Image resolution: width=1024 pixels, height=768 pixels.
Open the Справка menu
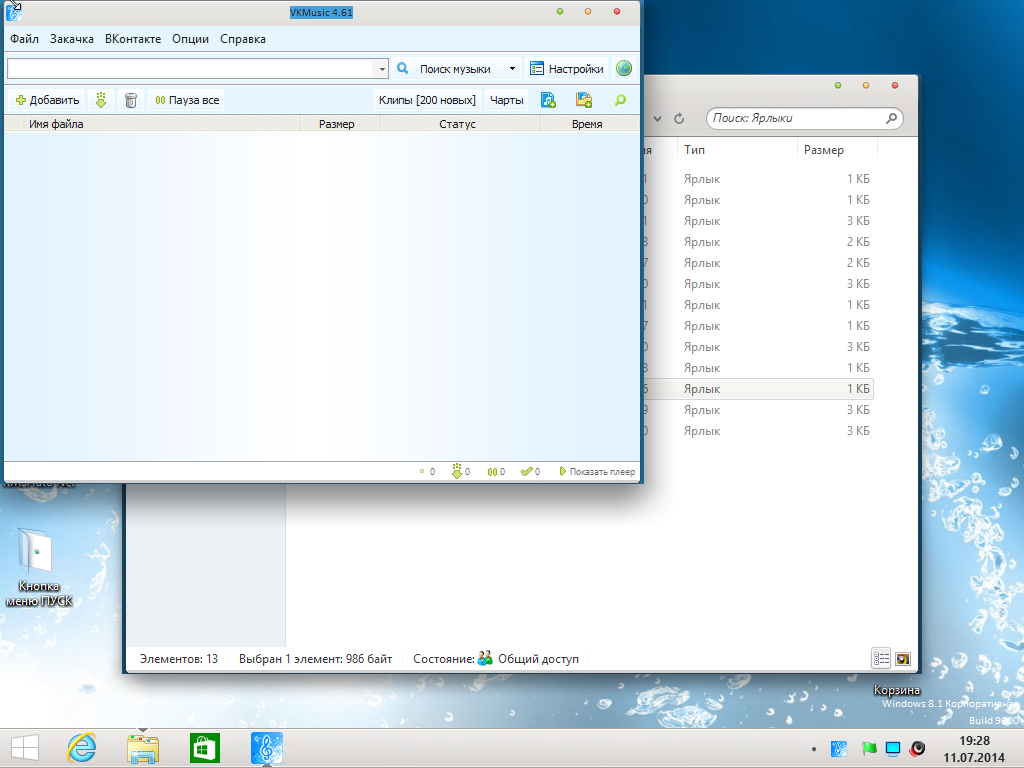(242, 39)
